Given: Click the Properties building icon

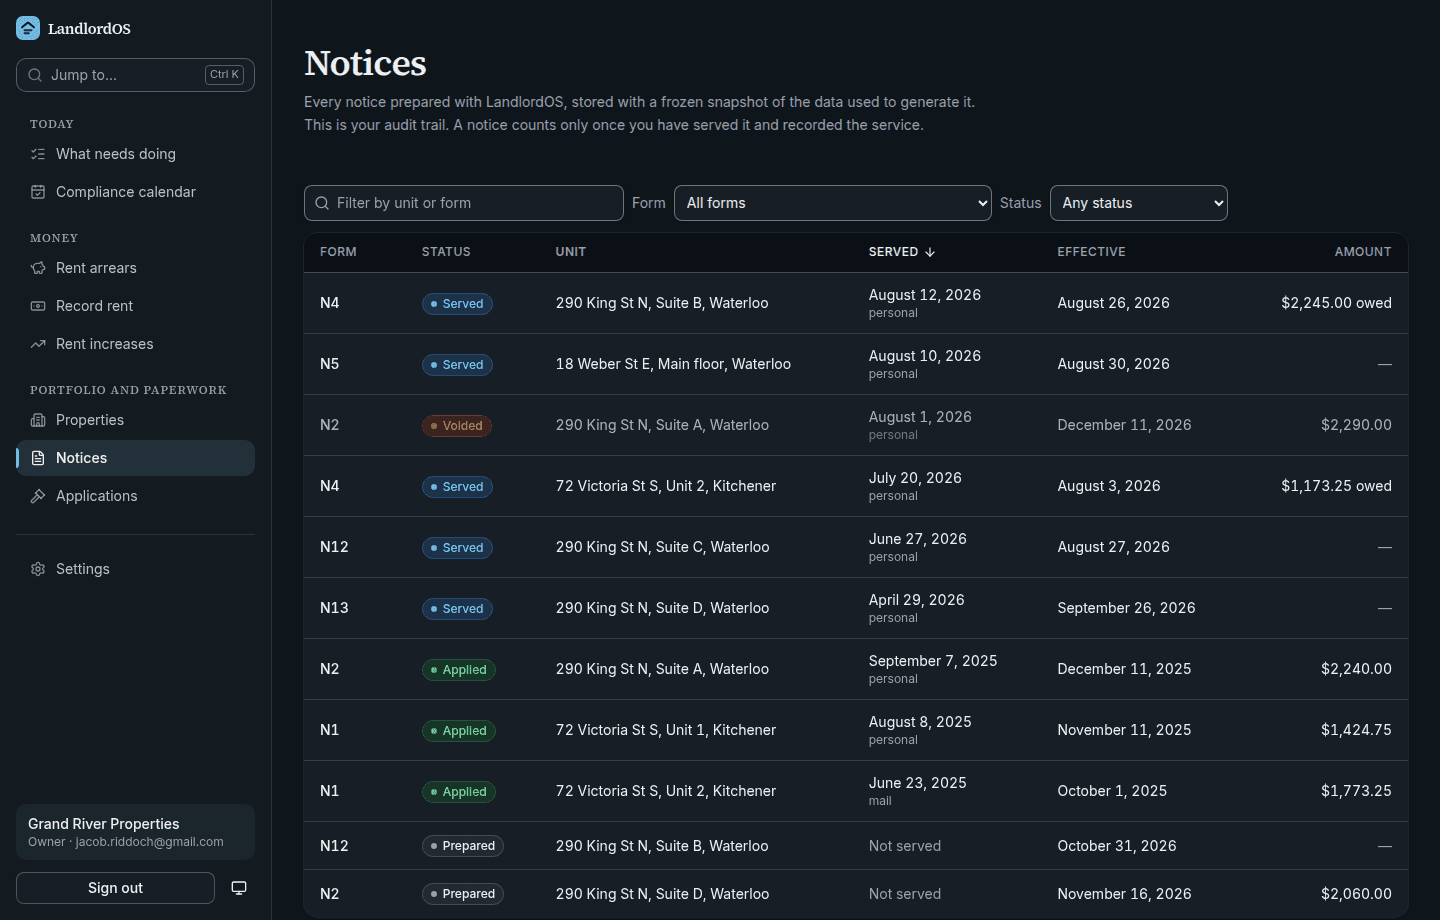Looking at the screenshot, I should coord(38,420).
